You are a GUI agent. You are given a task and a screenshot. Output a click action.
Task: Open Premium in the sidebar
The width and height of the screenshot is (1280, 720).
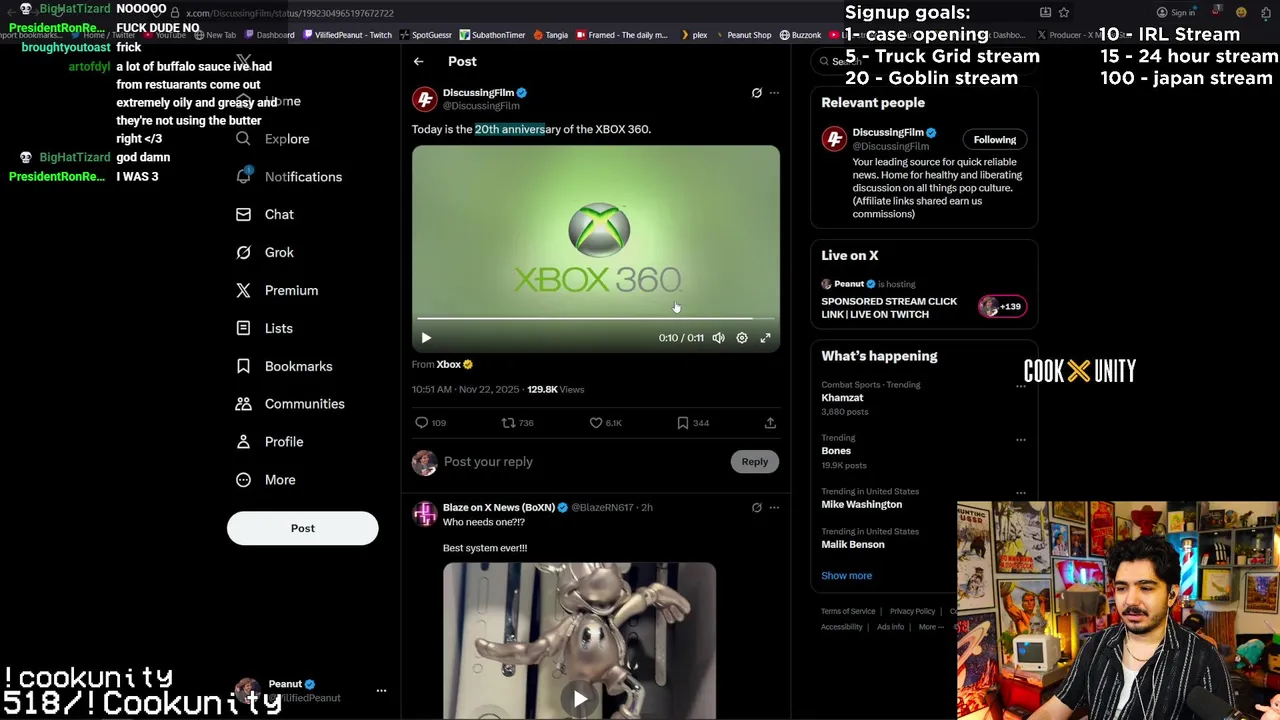pyautogui.click(x=277, y=291)
